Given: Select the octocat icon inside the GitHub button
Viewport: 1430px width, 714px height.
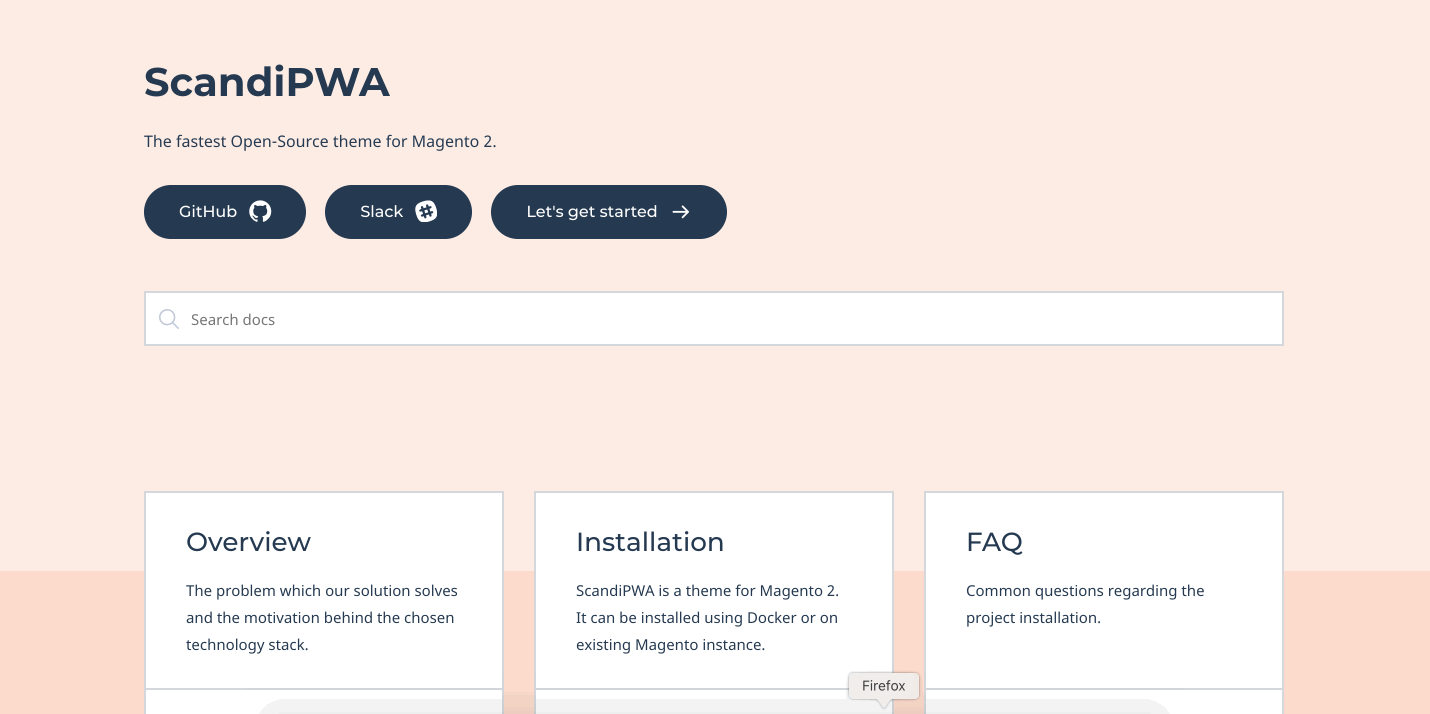Looking at the screenshot, I should click(260, 212).
